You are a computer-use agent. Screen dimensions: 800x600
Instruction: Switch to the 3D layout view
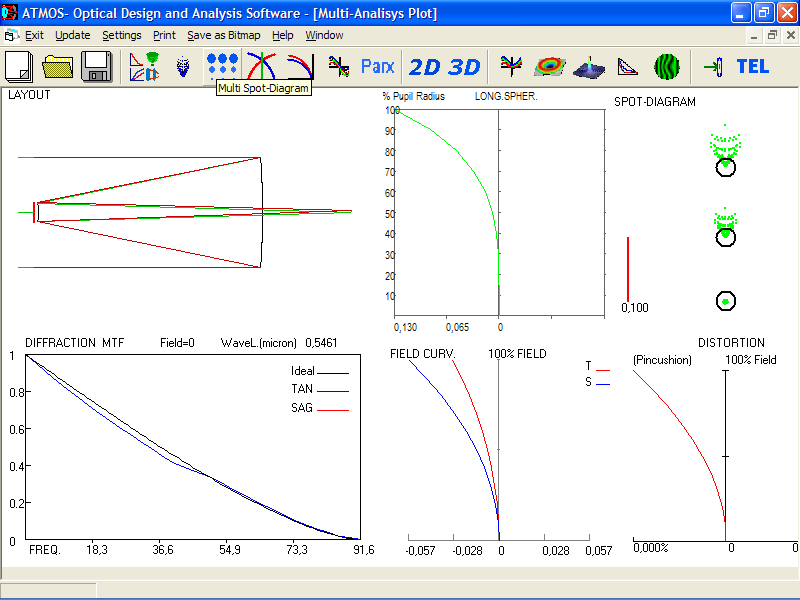[463, 67]
